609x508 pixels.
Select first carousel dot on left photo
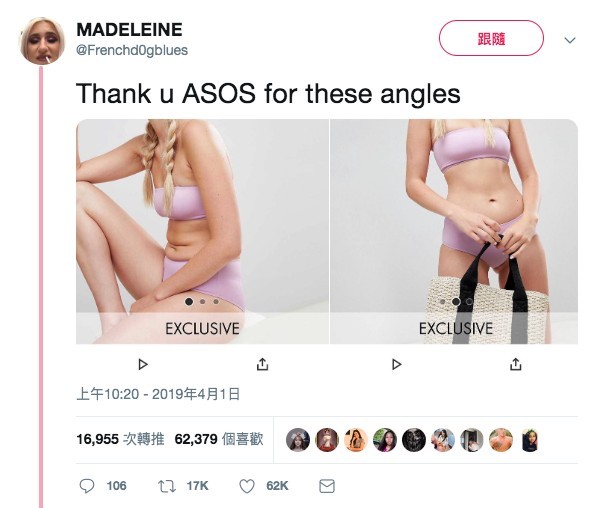tap(189, 301)
